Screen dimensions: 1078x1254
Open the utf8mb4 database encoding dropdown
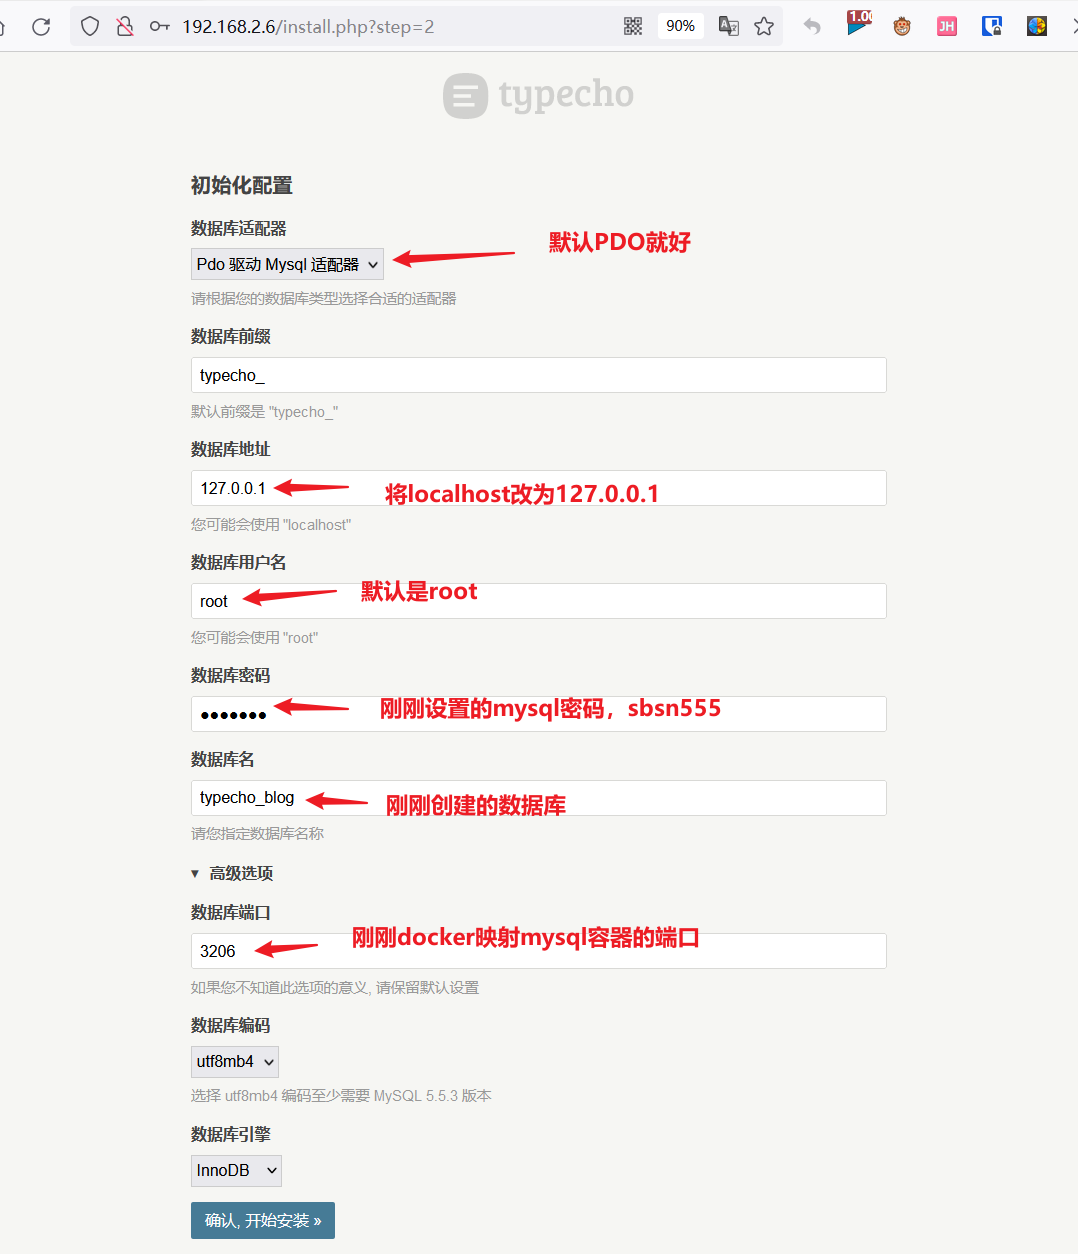point(234,1061)
